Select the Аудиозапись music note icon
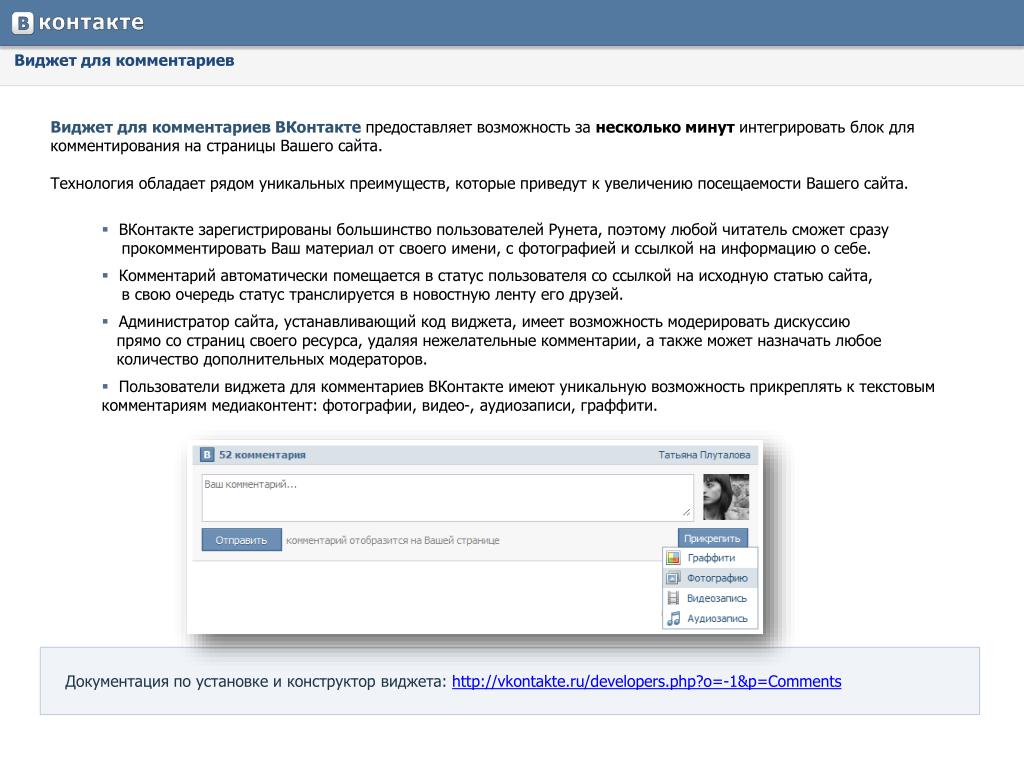This screenshot has height=768, width=1024. [x=673, y=618]
